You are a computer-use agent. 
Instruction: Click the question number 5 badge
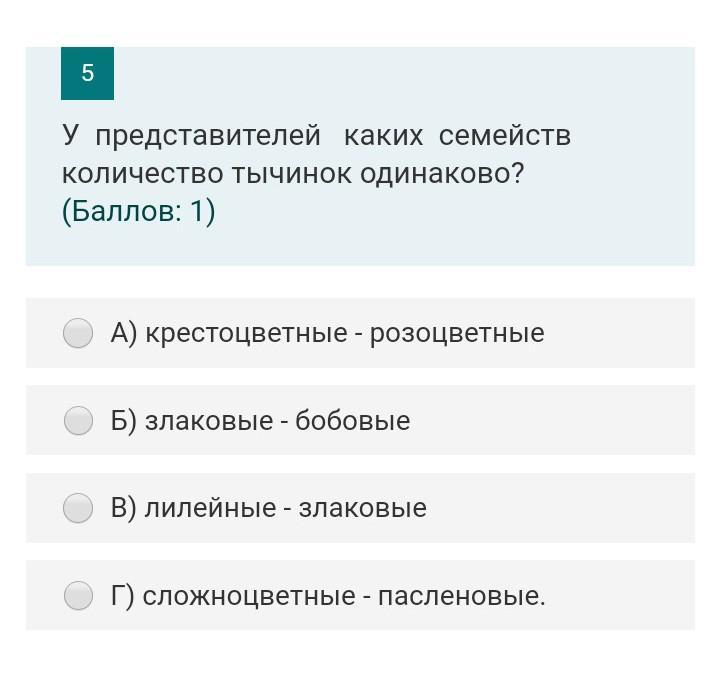[x=87, y=73]
